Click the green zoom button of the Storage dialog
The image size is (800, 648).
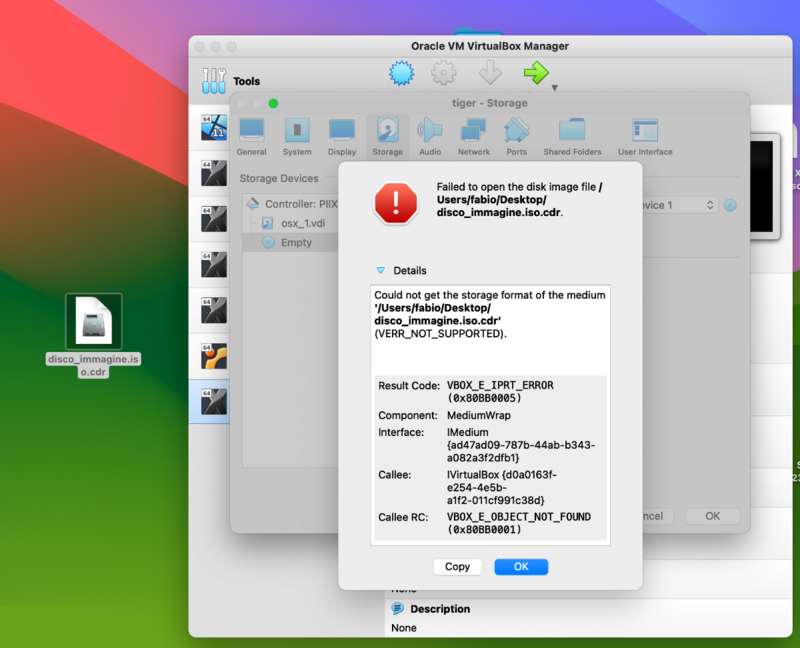coord(273,104)
